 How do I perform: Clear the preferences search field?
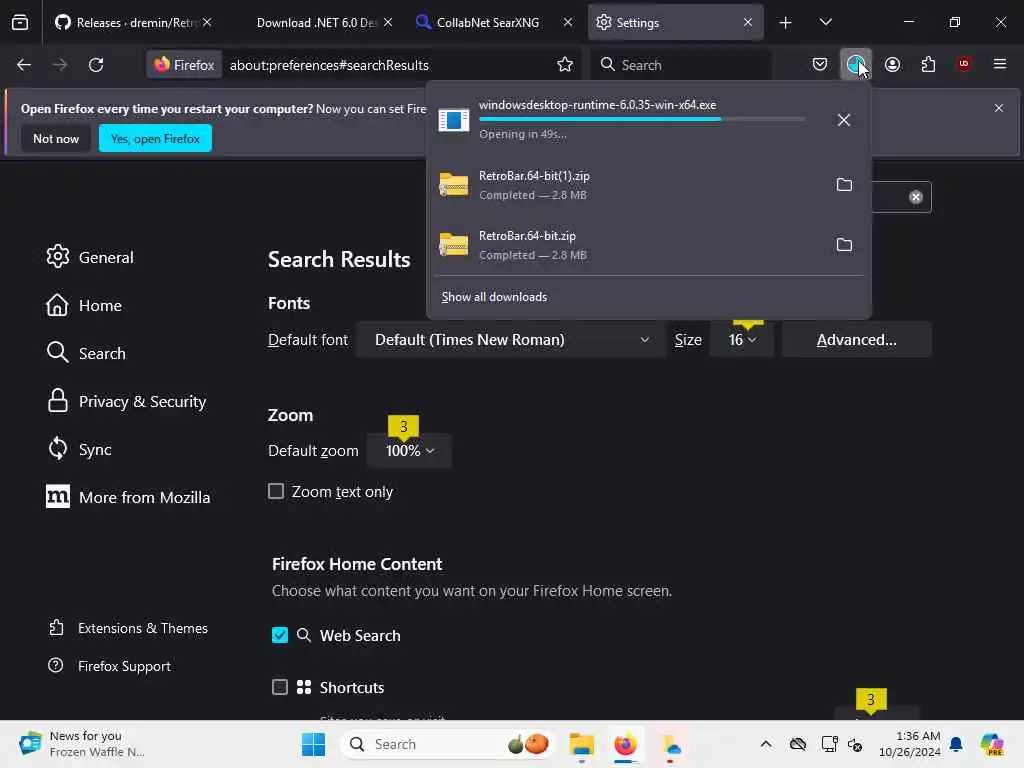click(x=916, y=197)
